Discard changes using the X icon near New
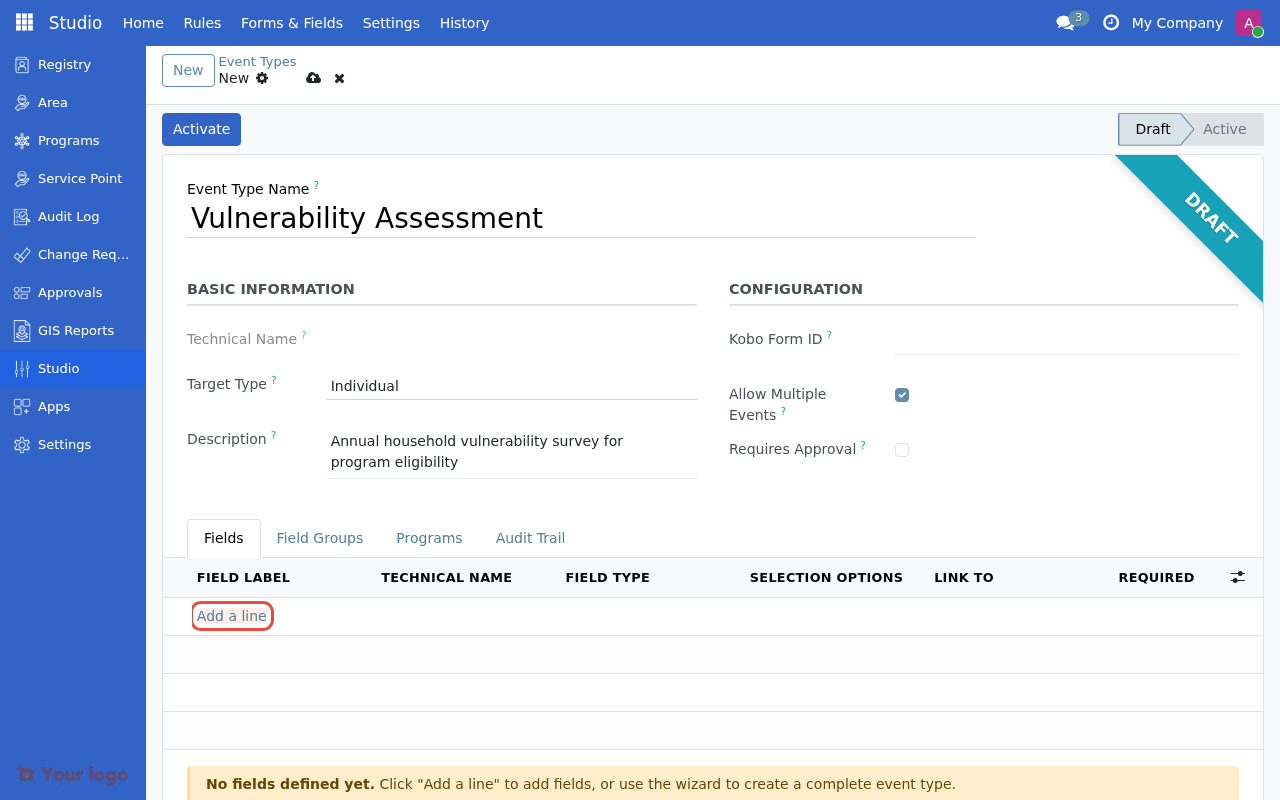The width and height of the screenshot is (1280, 800). point(339,78)
